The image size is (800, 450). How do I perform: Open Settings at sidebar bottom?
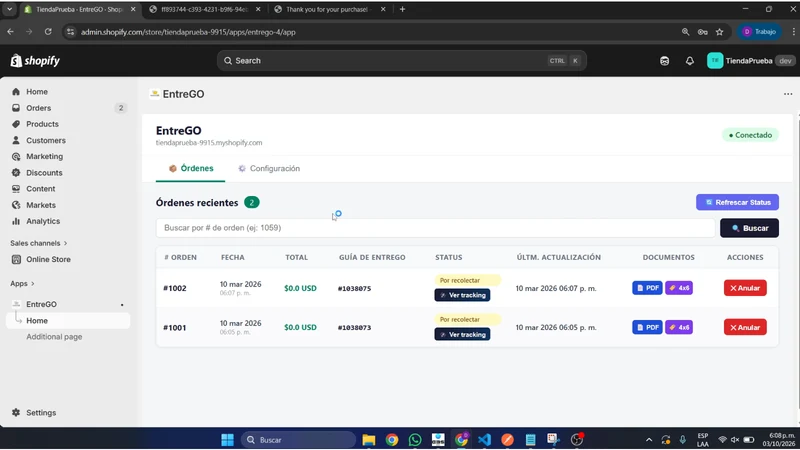(x=41, y=413)
